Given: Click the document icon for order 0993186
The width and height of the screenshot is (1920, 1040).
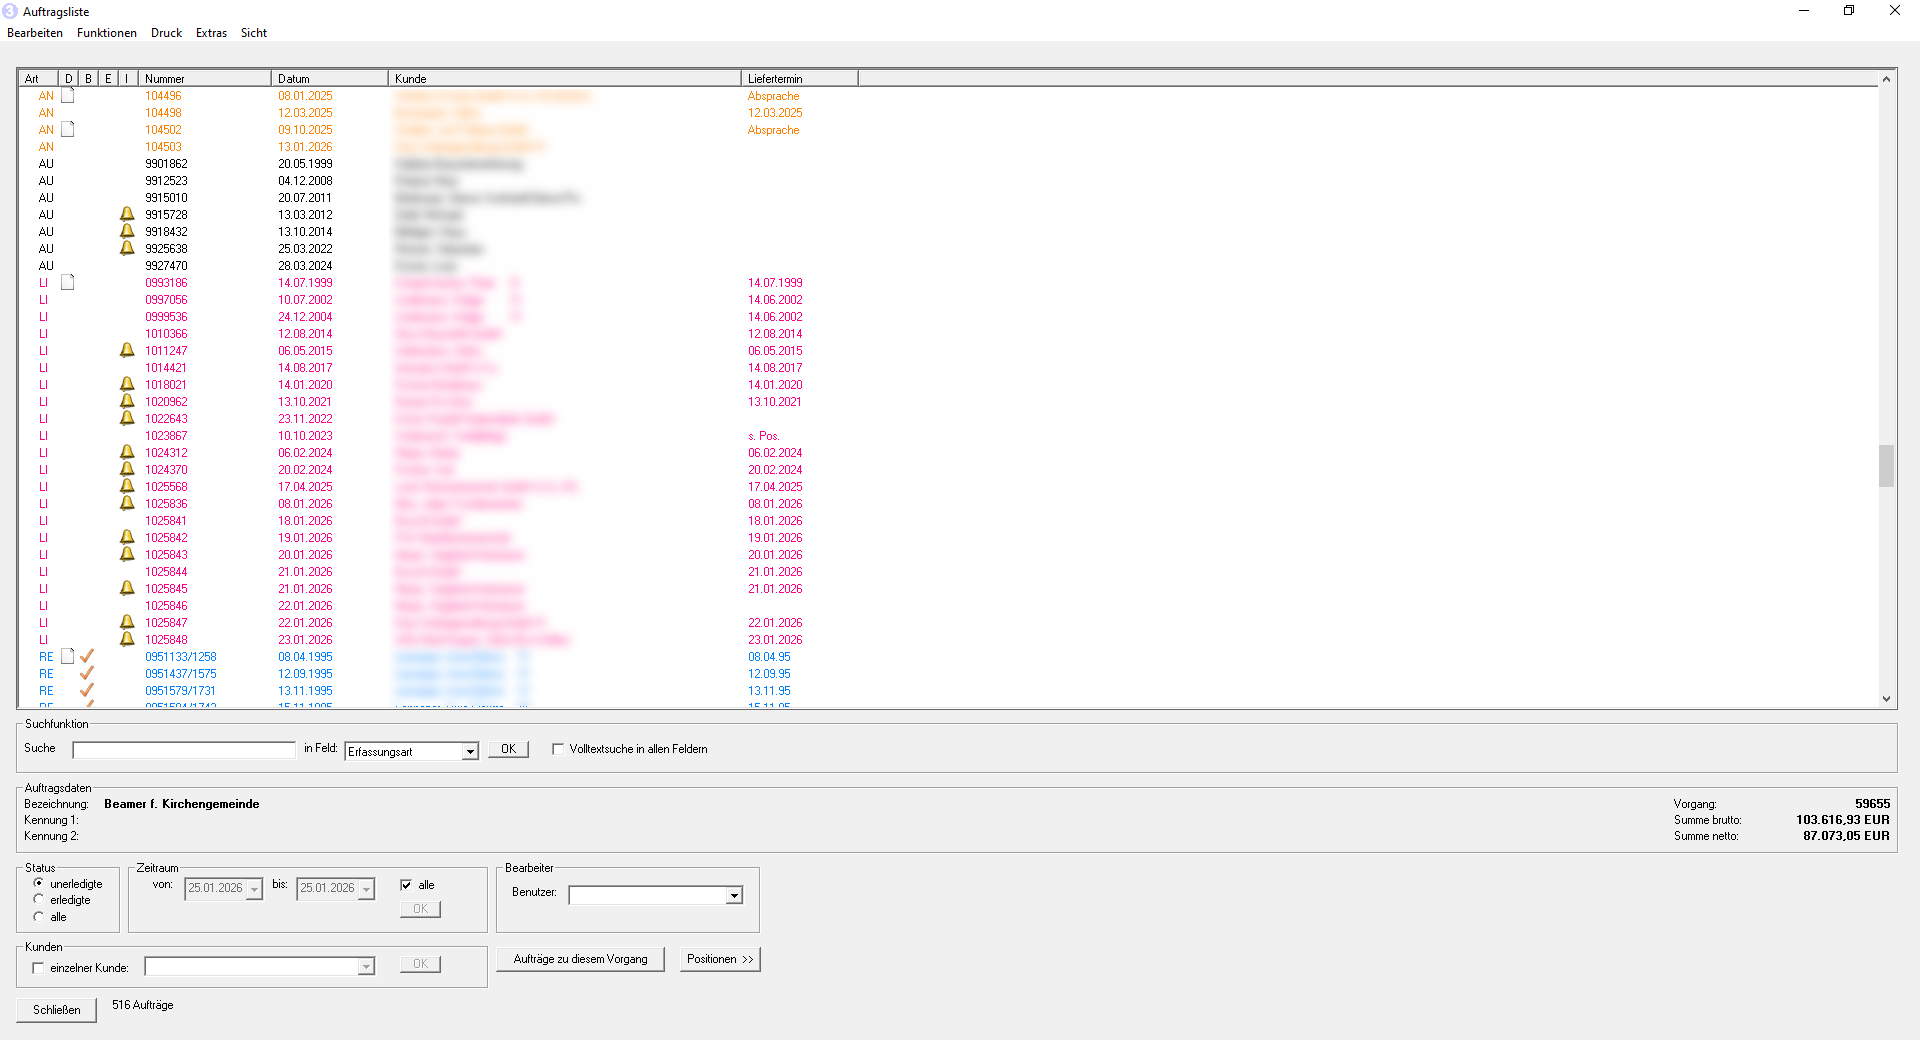Looking at the screenshot, I should point(68,283).
